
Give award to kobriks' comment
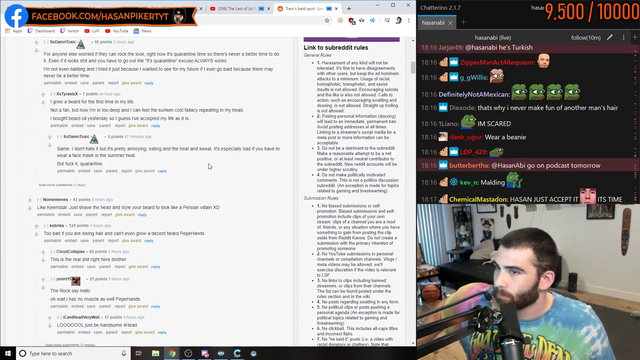tap(131, 241)
